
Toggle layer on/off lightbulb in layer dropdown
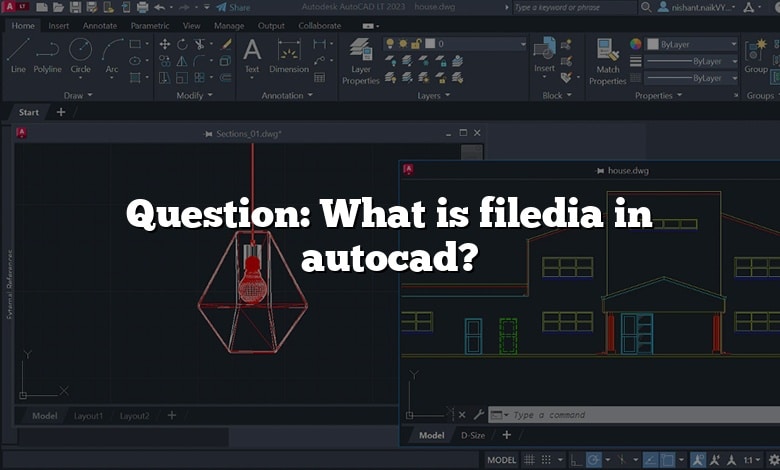click(390, 44)
